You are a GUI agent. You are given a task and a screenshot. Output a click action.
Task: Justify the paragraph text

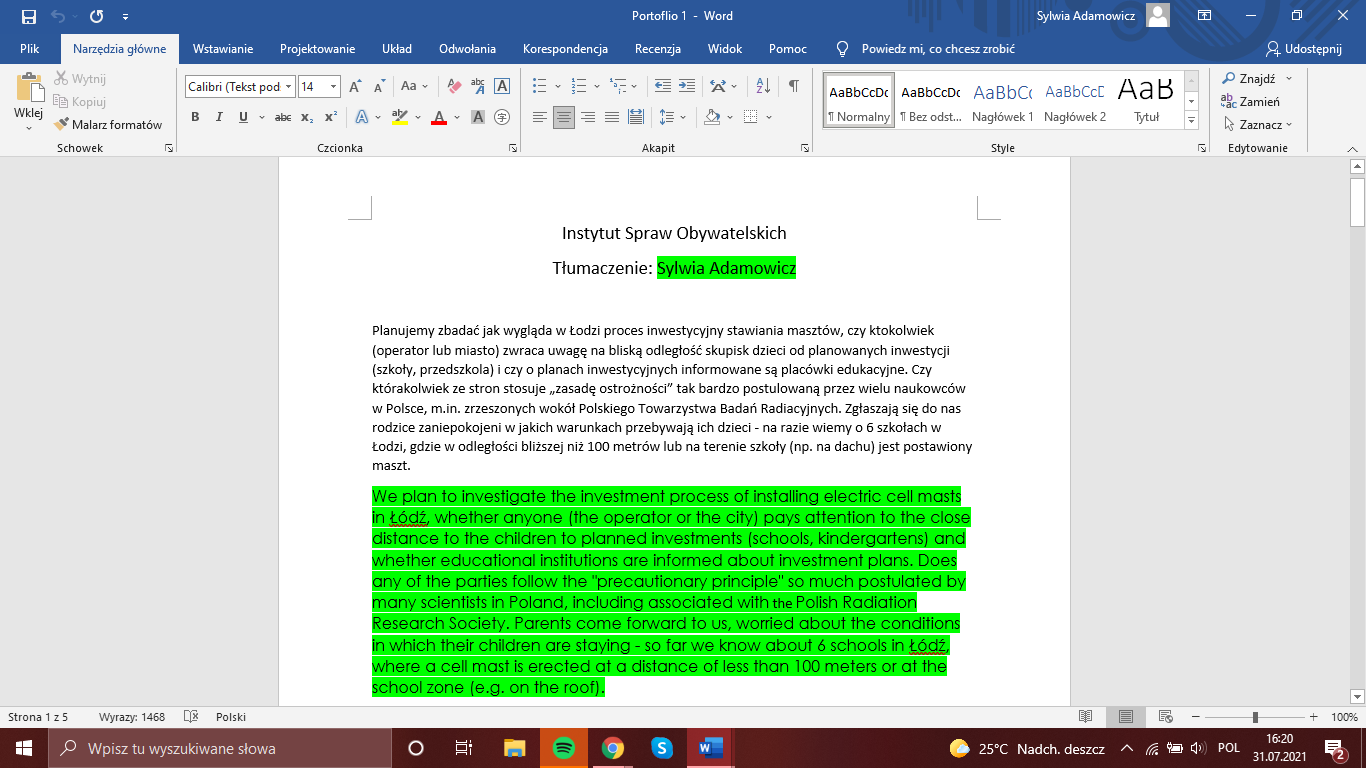click(x=612, y=117)
